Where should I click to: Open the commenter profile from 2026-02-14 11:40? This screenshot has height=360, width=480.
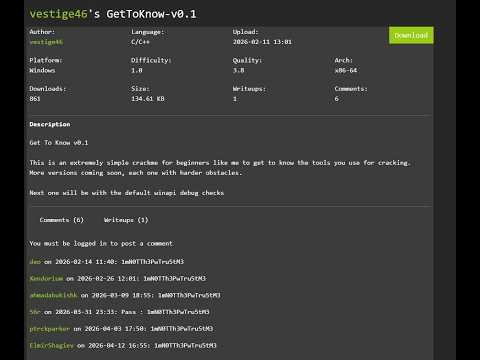(x=35, y=262)
